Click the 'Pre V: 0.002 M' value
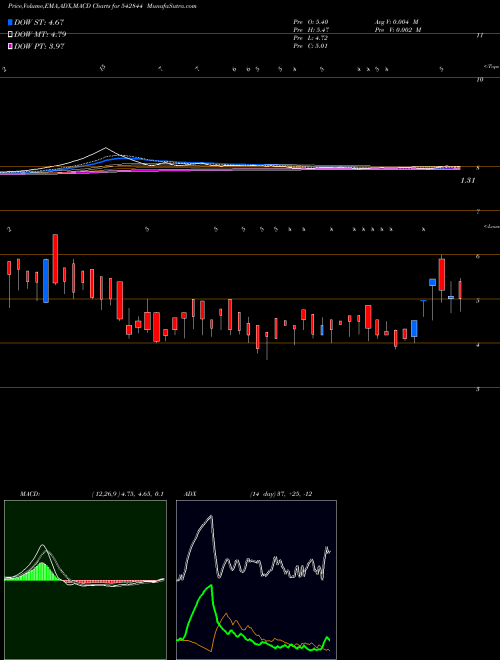 (x=398, y=29)
